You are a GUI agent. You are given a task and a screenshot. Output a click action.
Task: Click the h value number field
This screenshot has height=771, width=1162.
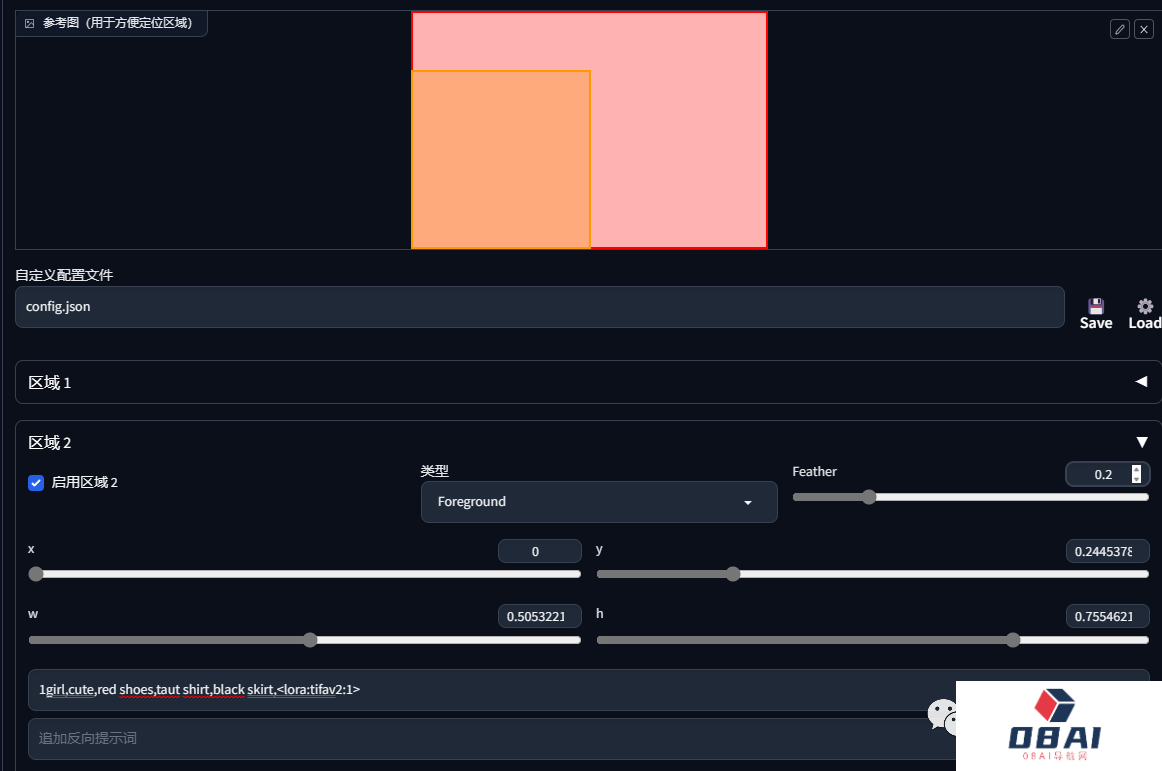click(x=1107, y=616)
